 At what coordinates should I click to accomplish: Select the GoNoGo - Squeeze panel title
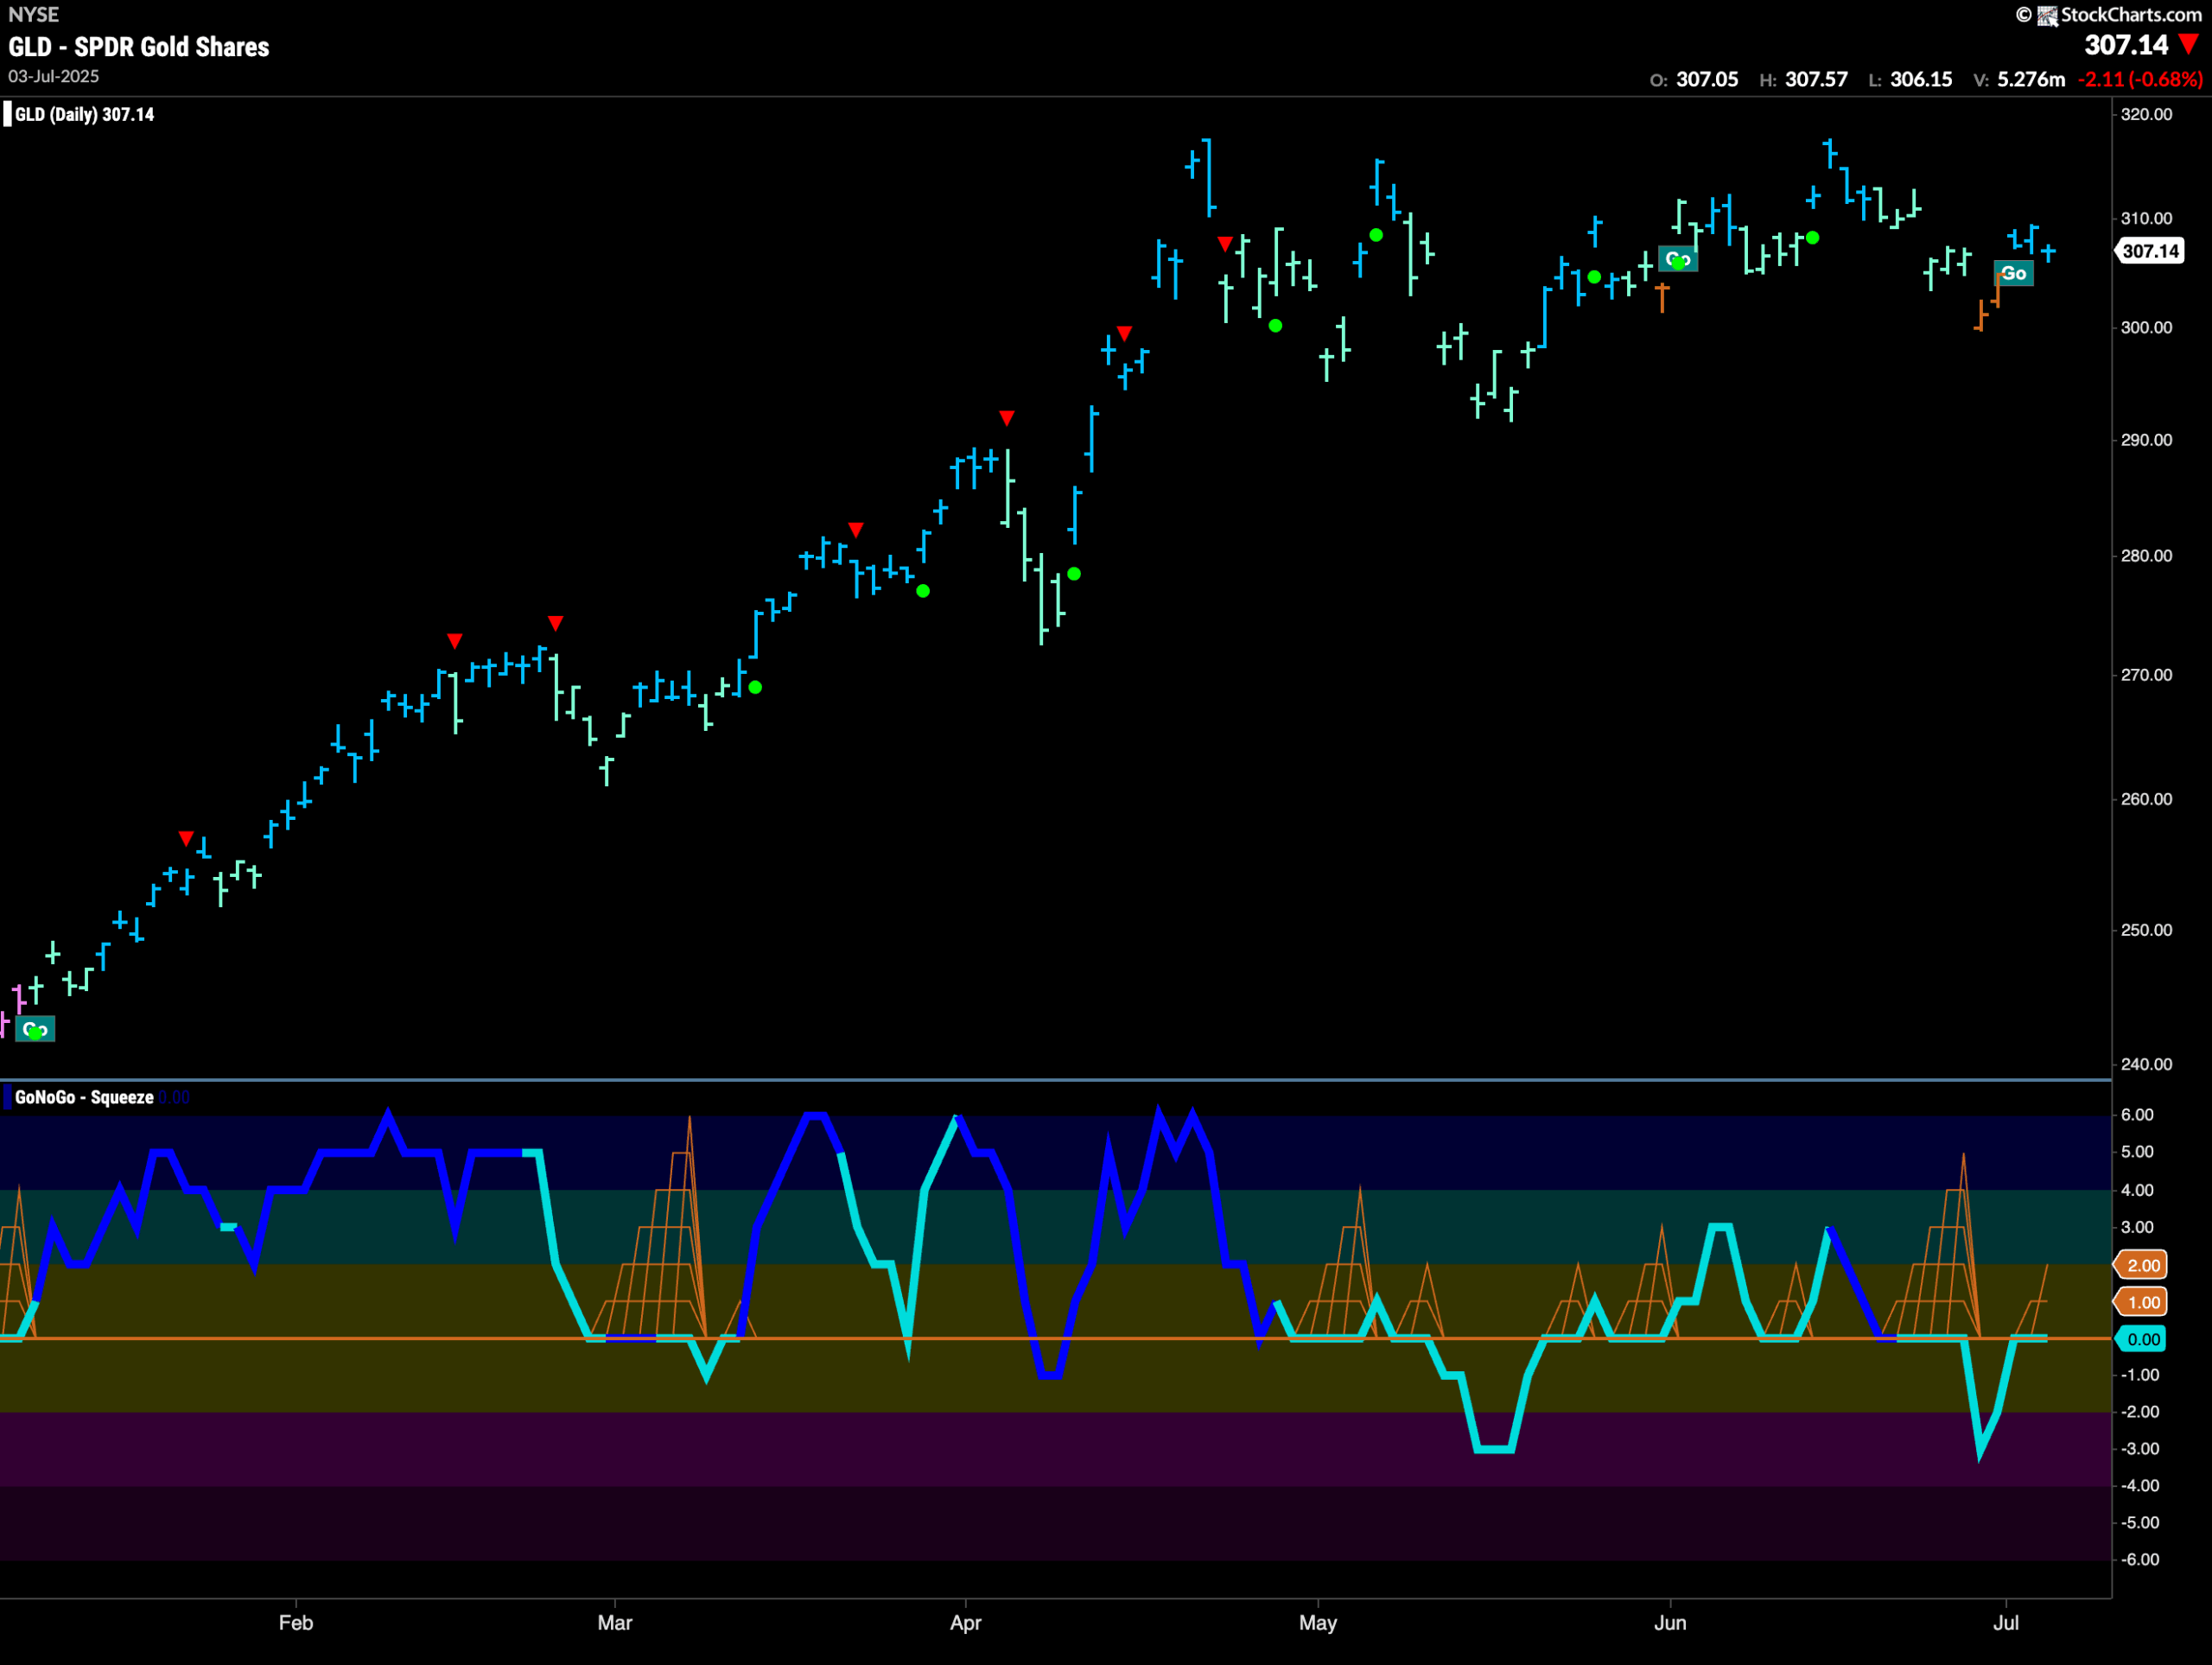[x=85, y=1096]
